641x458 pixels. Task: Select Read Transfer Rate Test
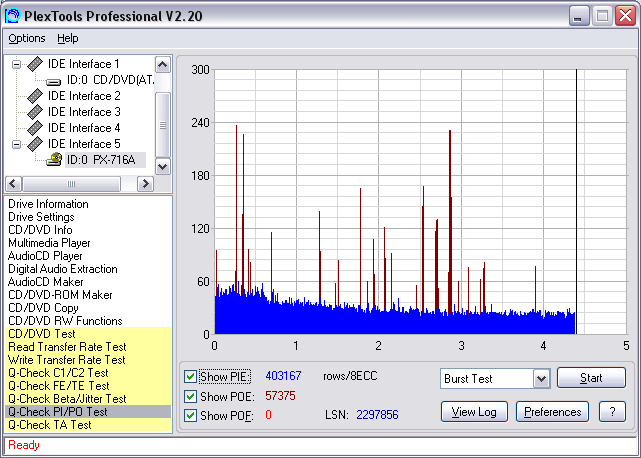point(88,347)
